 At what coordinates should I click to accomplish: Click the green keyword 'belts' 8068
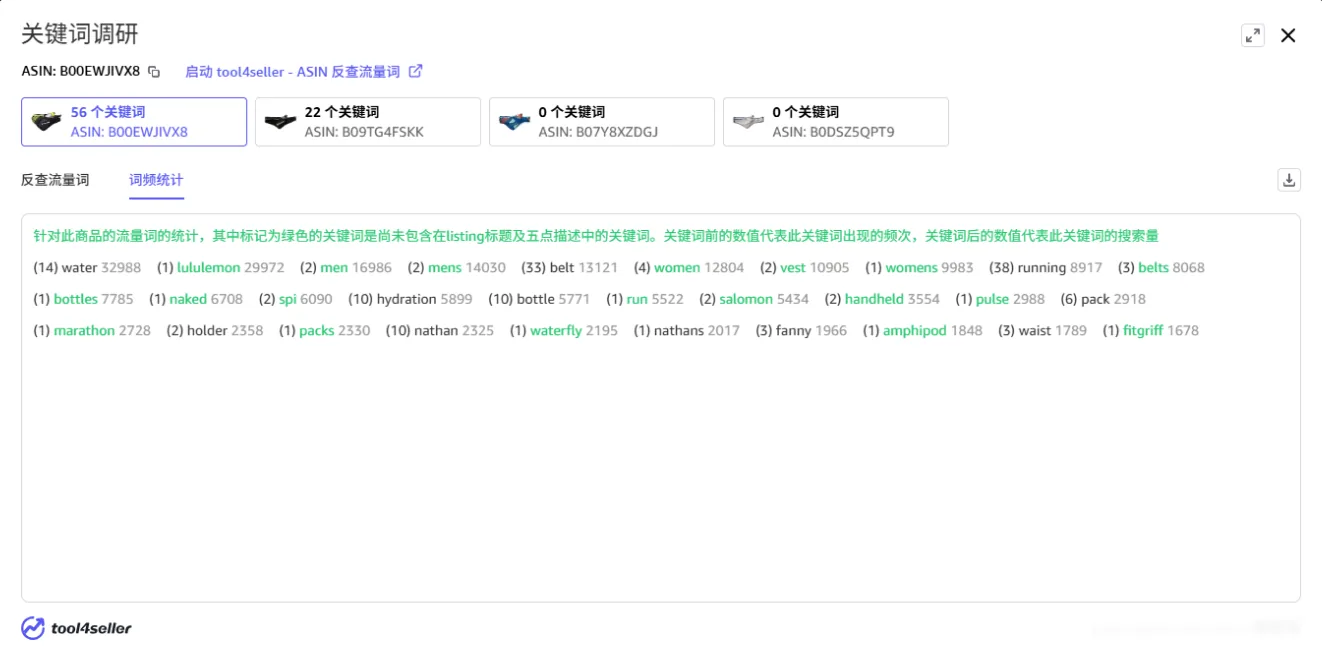[x=1153, y=268]
